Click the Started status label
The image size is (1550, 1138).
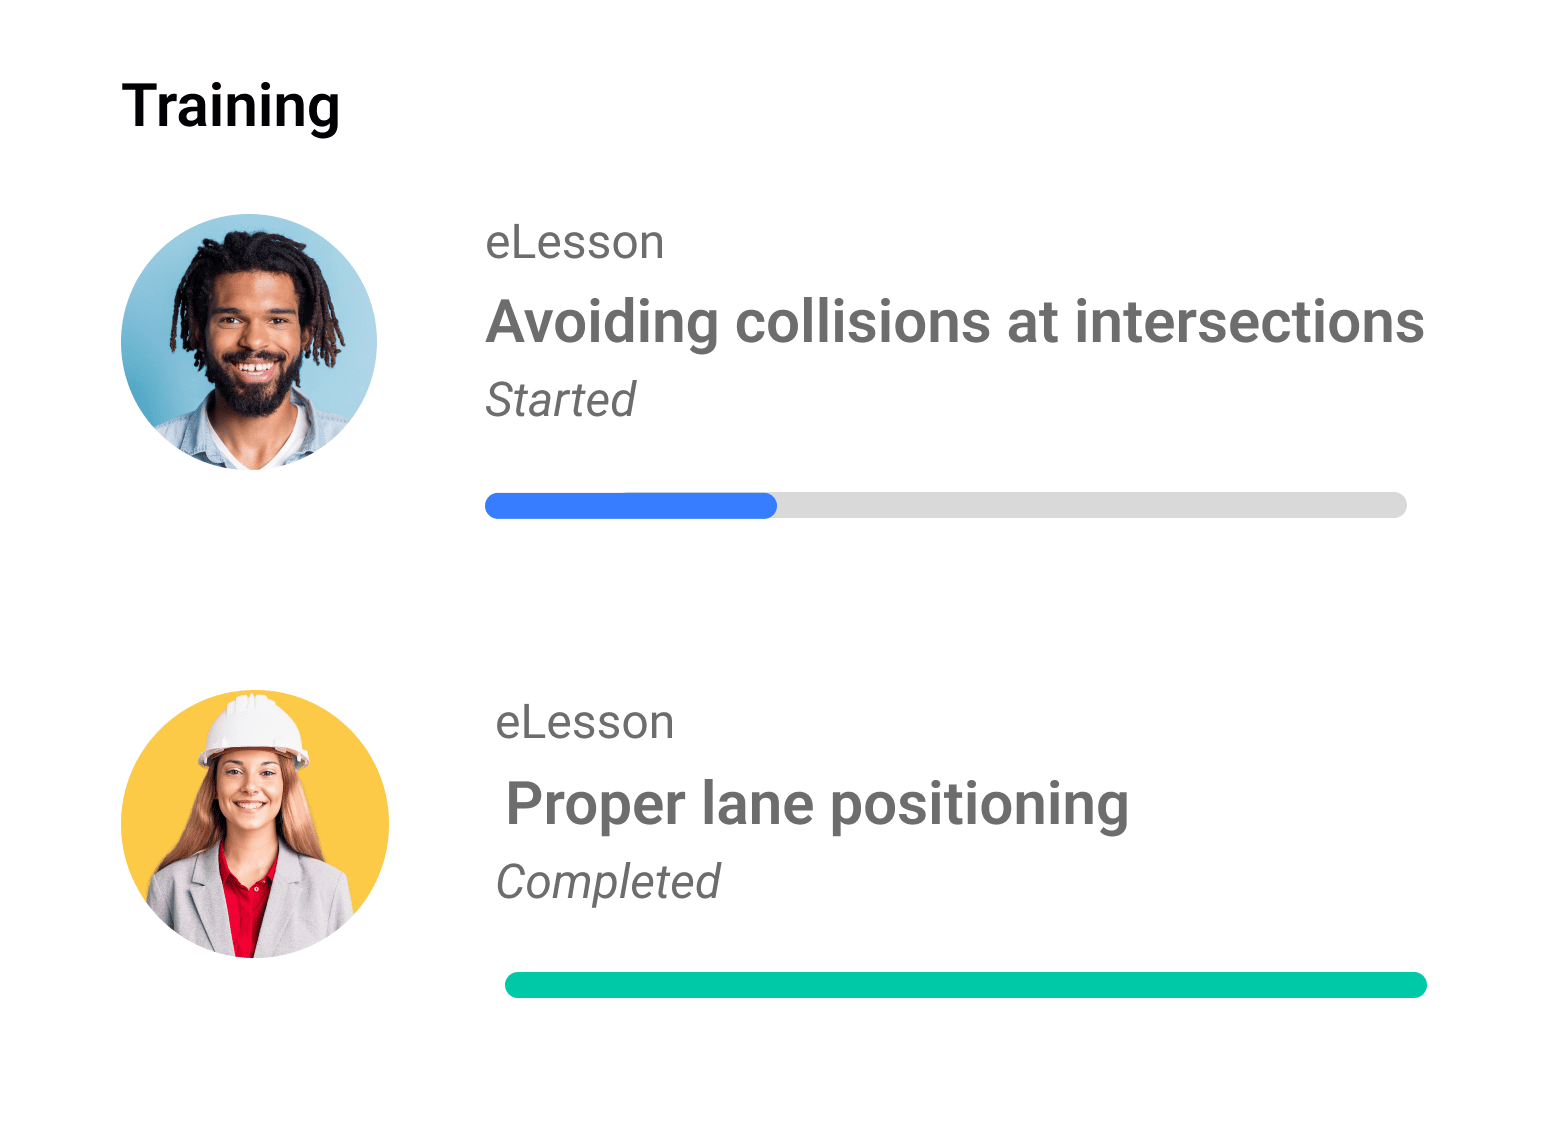pyautogui.click(x=560, y=400)
